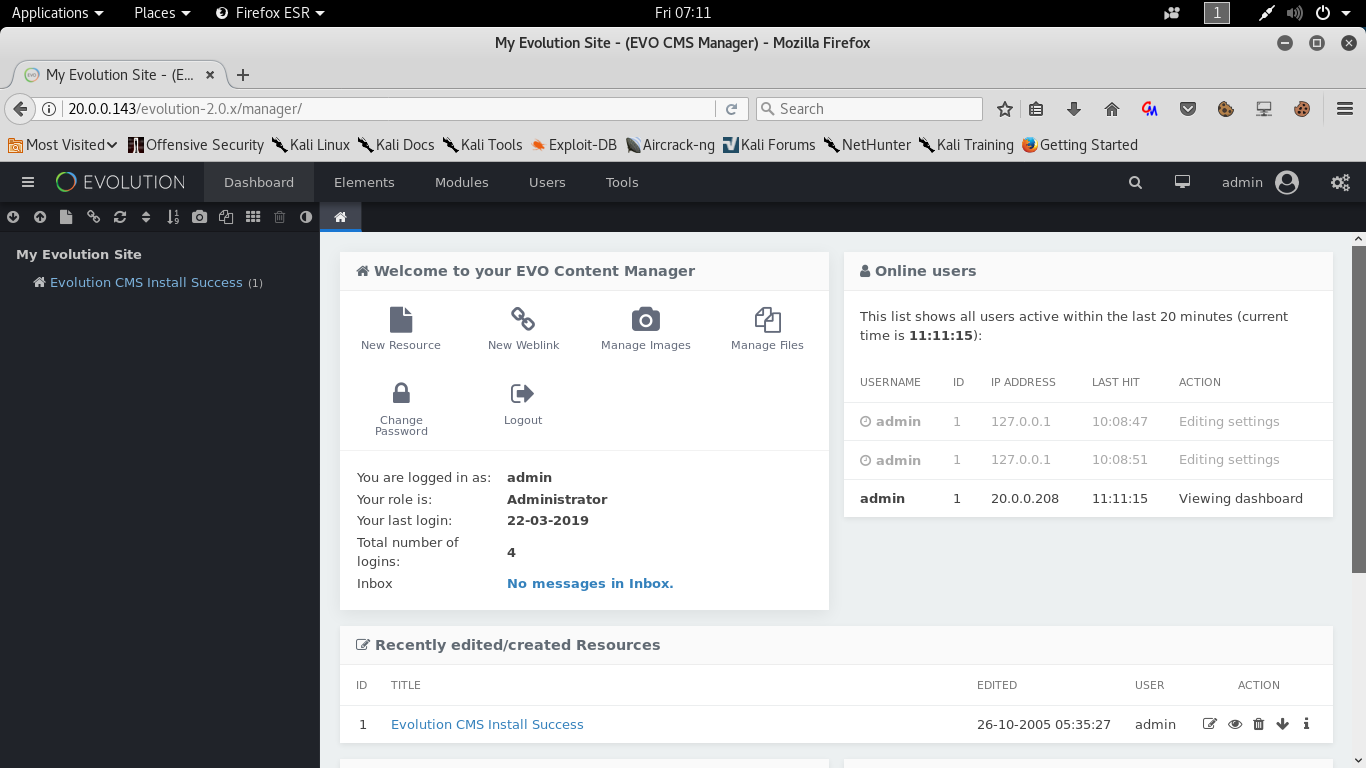The height and width of the screenshot is (768, 1366).
Task: Refresh the resource tree
Action: (120, 217)
